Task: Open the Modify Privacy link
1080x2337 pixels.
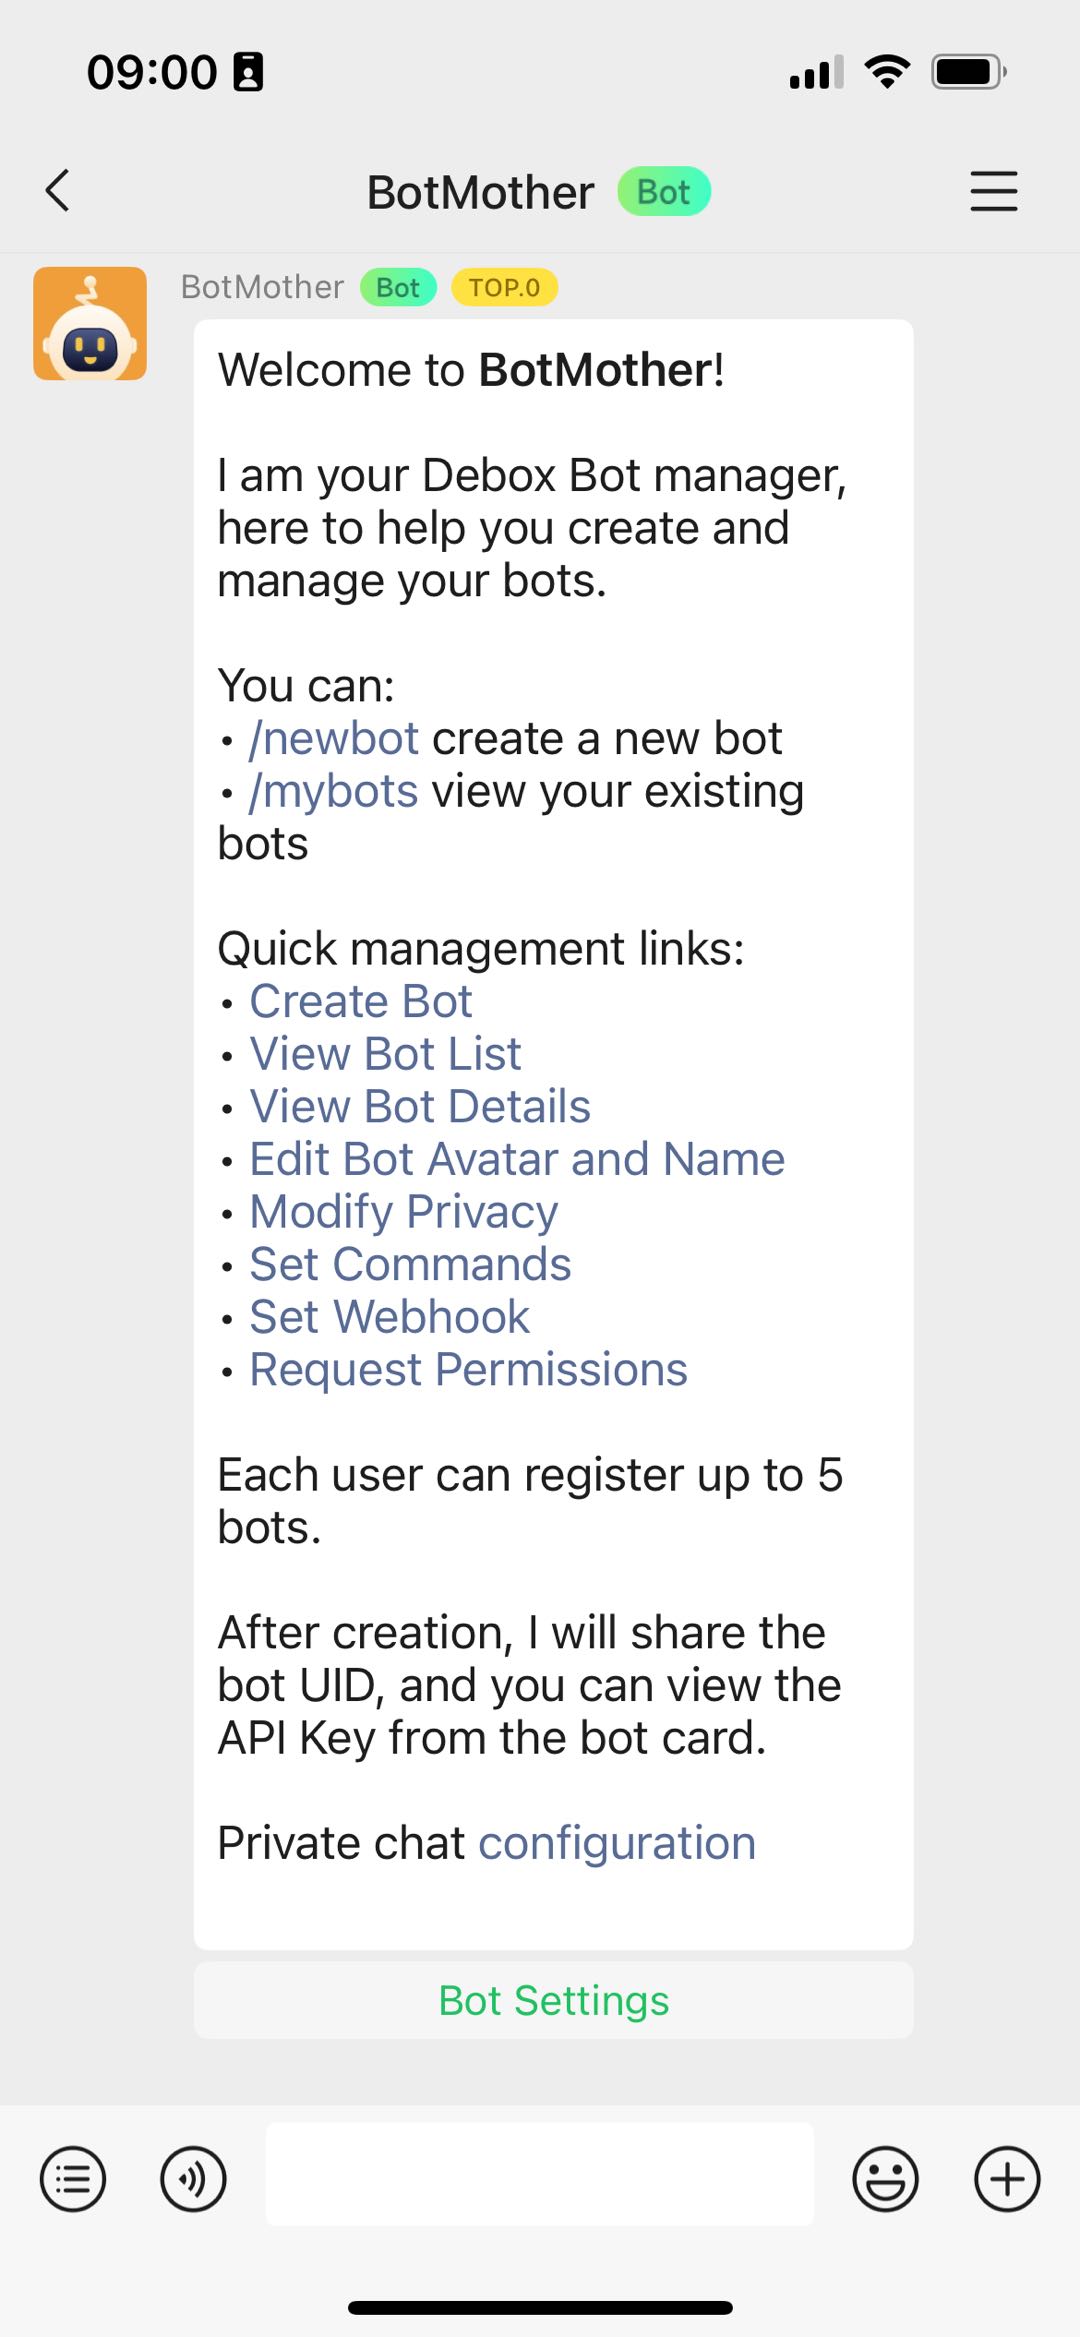Action: pos(403,1212)
